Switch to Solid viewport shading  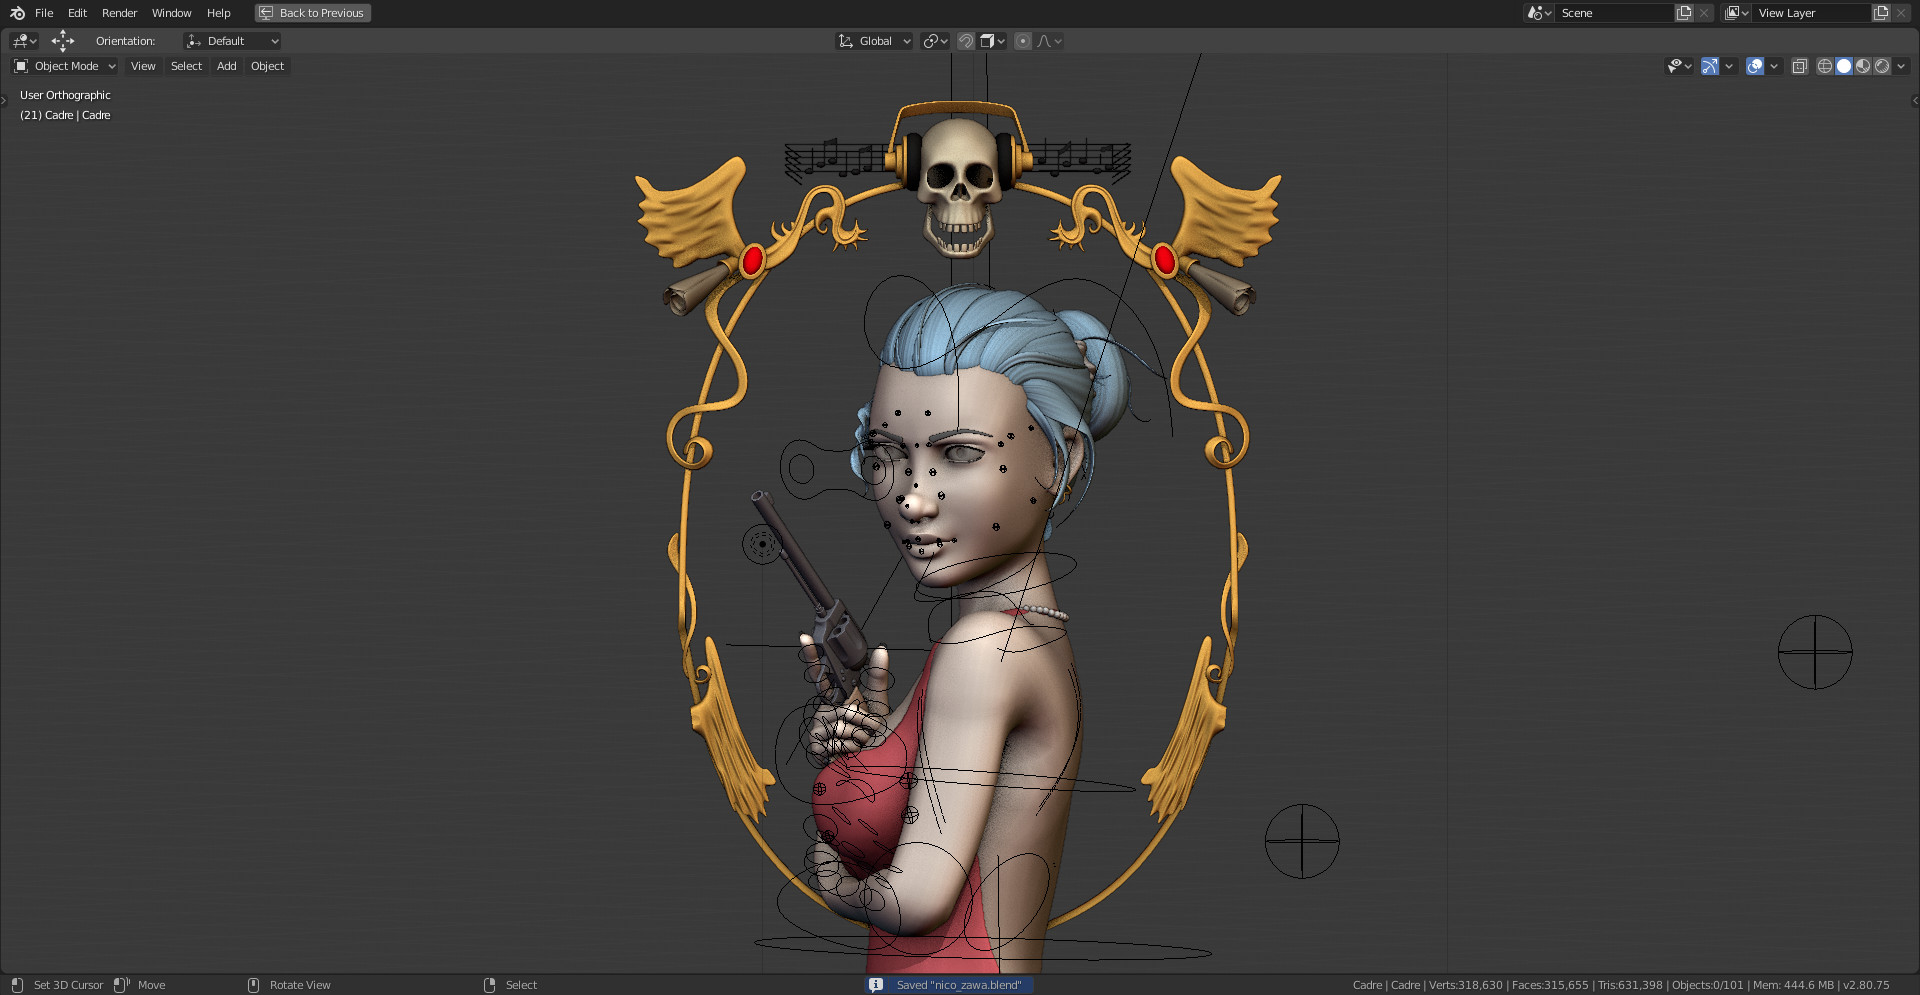[1844, 66]
